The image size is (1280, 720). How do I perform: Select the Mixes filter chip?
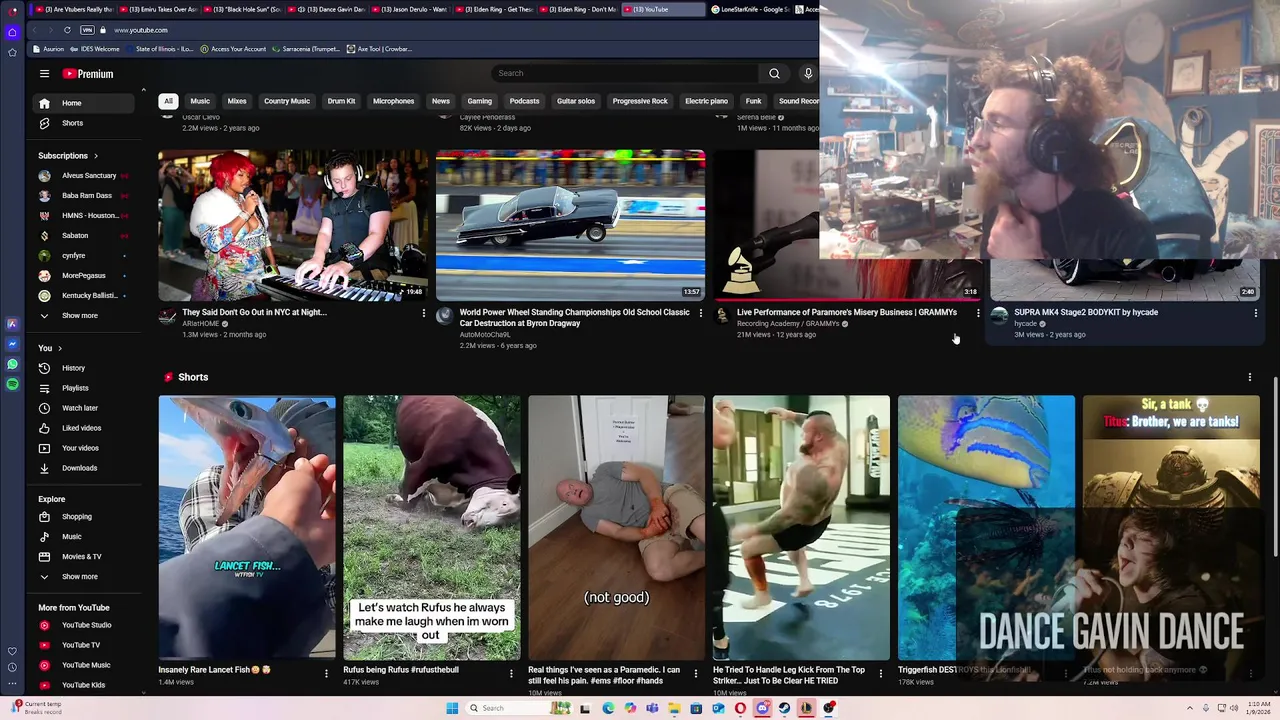coord(237,101)
